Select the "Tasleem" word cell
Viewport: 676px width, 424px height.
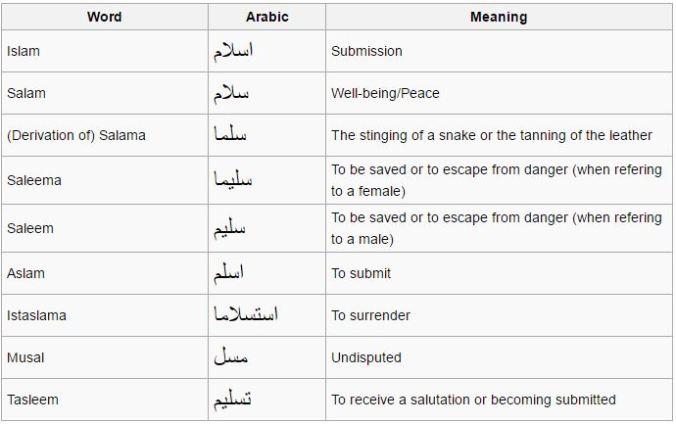tap(32, 400)
